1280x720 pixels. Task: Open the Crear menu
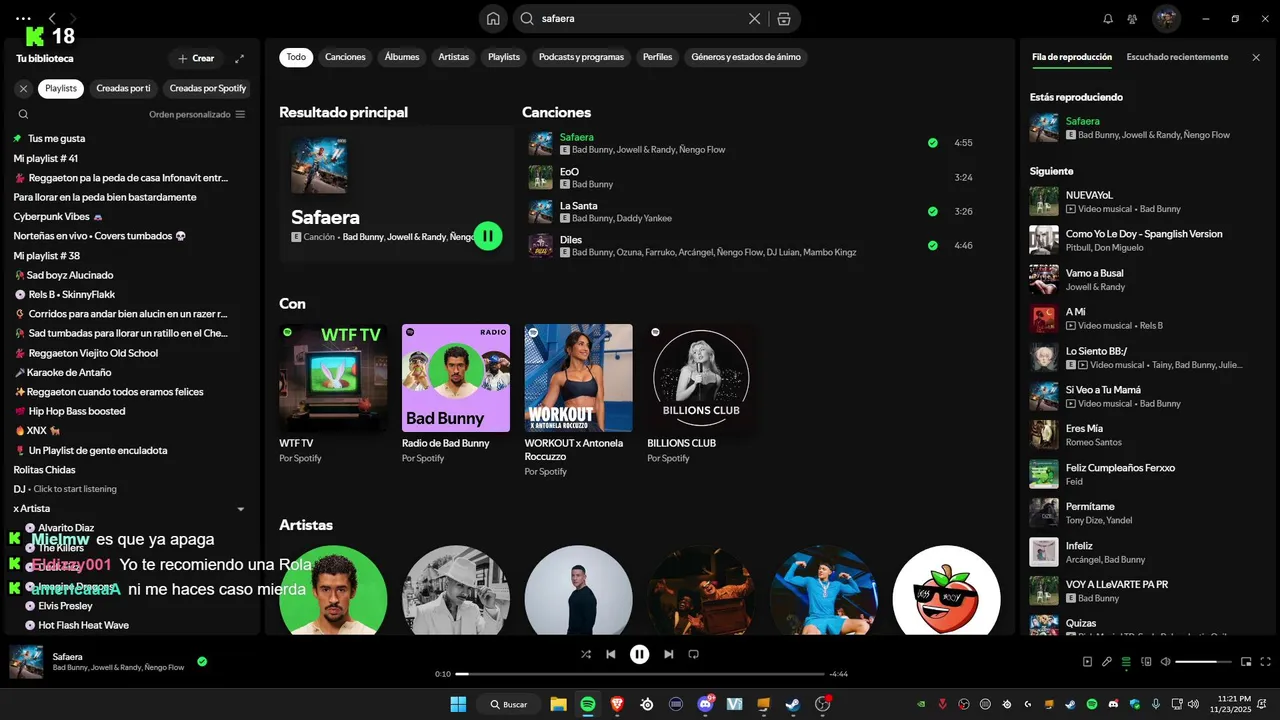pyautogui.click(x=196, y=58)
